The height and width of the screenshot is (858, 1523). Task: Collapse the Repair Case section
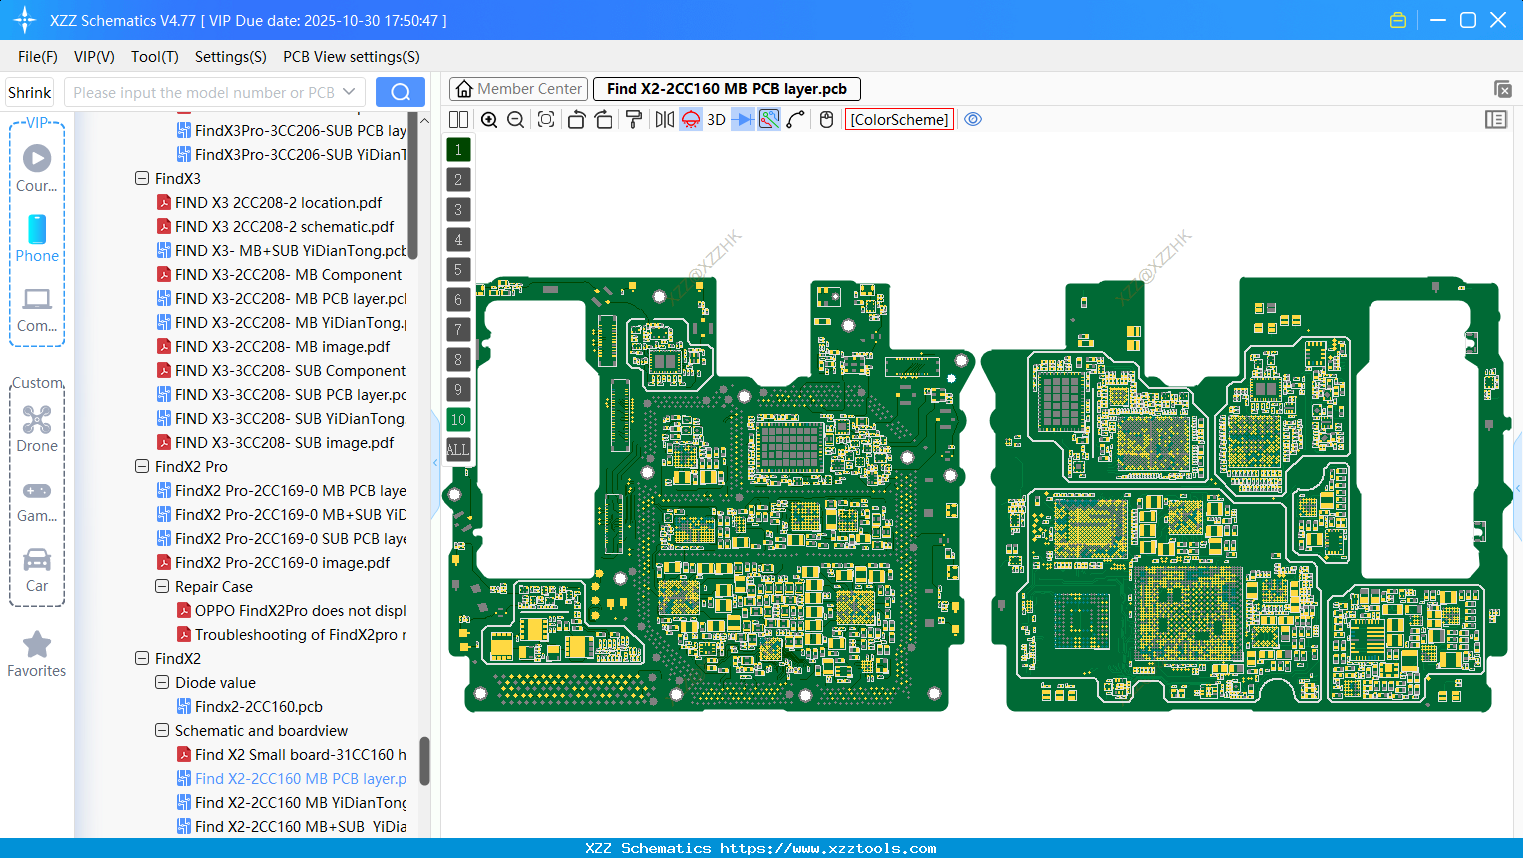[162, 586]
